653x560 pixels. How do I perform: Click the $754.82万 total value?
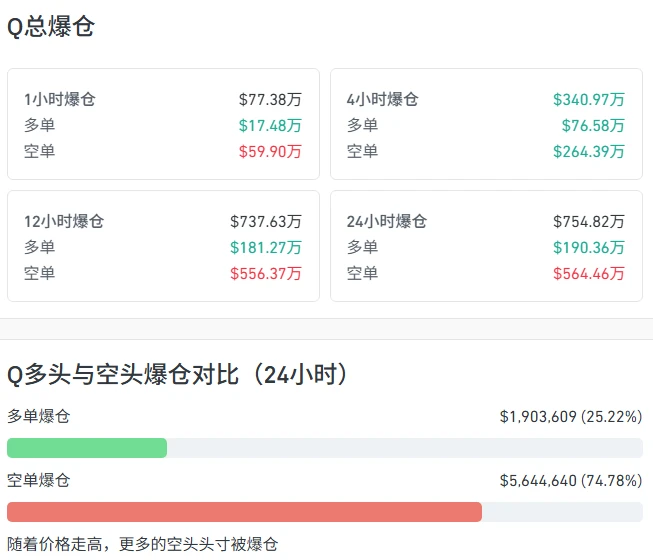coord(589,222)
